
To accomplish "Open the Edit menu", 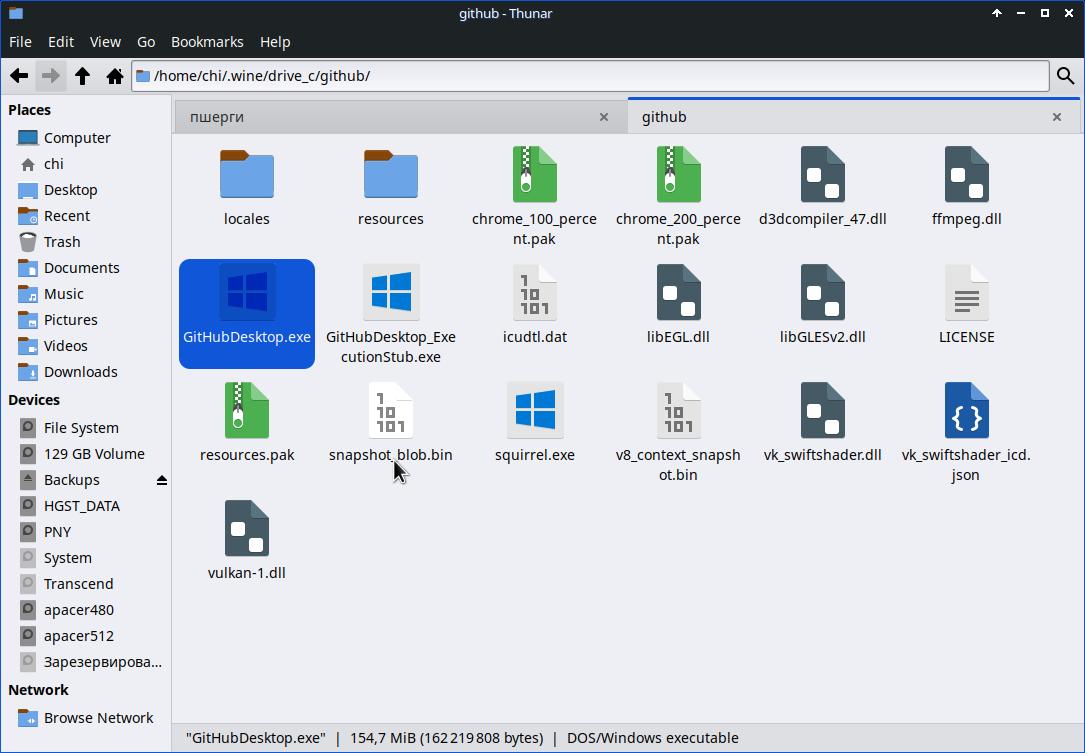I will tap(61, 42).
